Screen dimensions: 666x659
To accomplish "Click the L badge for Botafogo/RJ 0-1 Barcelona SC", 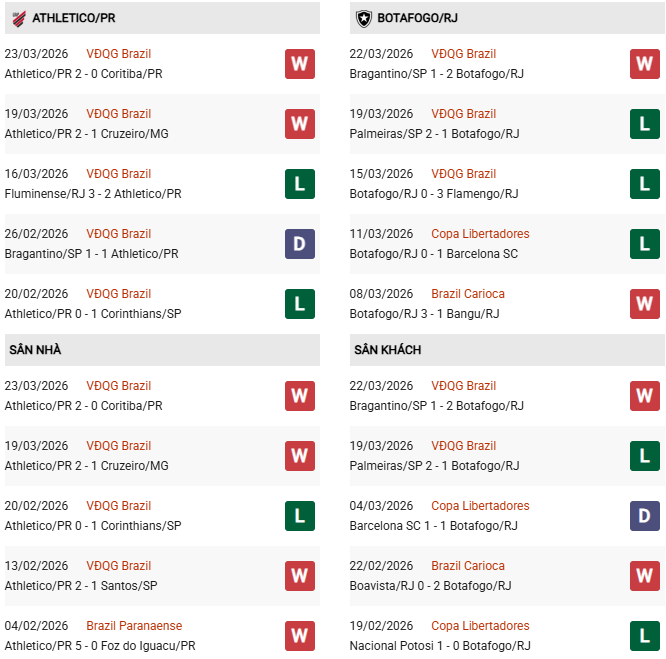I will (x=645, y=244).
